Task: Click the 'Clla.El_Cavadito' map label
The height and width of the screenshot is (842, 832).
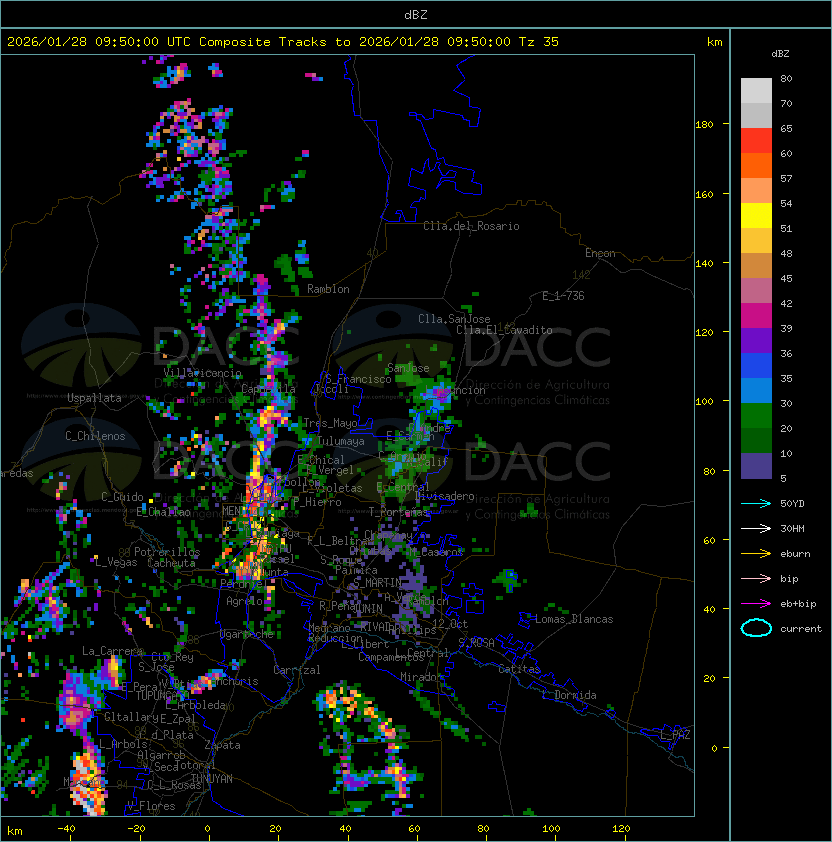Action: point(504,330)
